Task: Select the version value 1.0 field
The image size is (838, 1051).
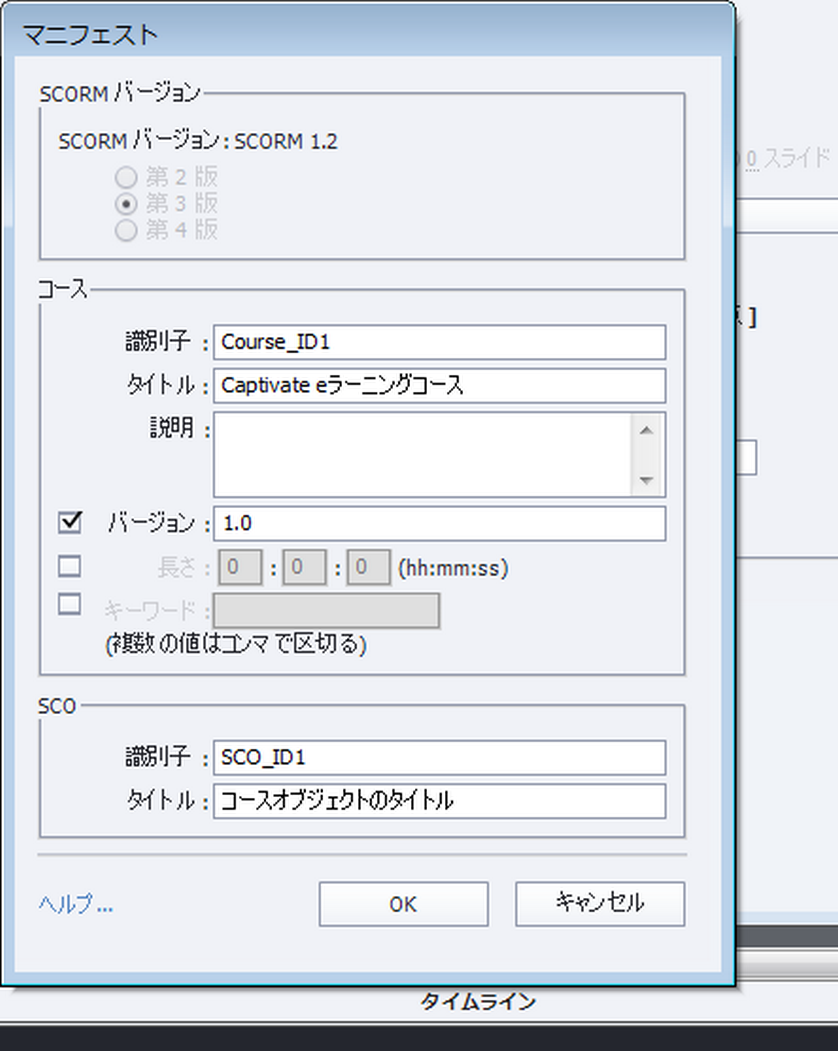Action: coord(440,523)
